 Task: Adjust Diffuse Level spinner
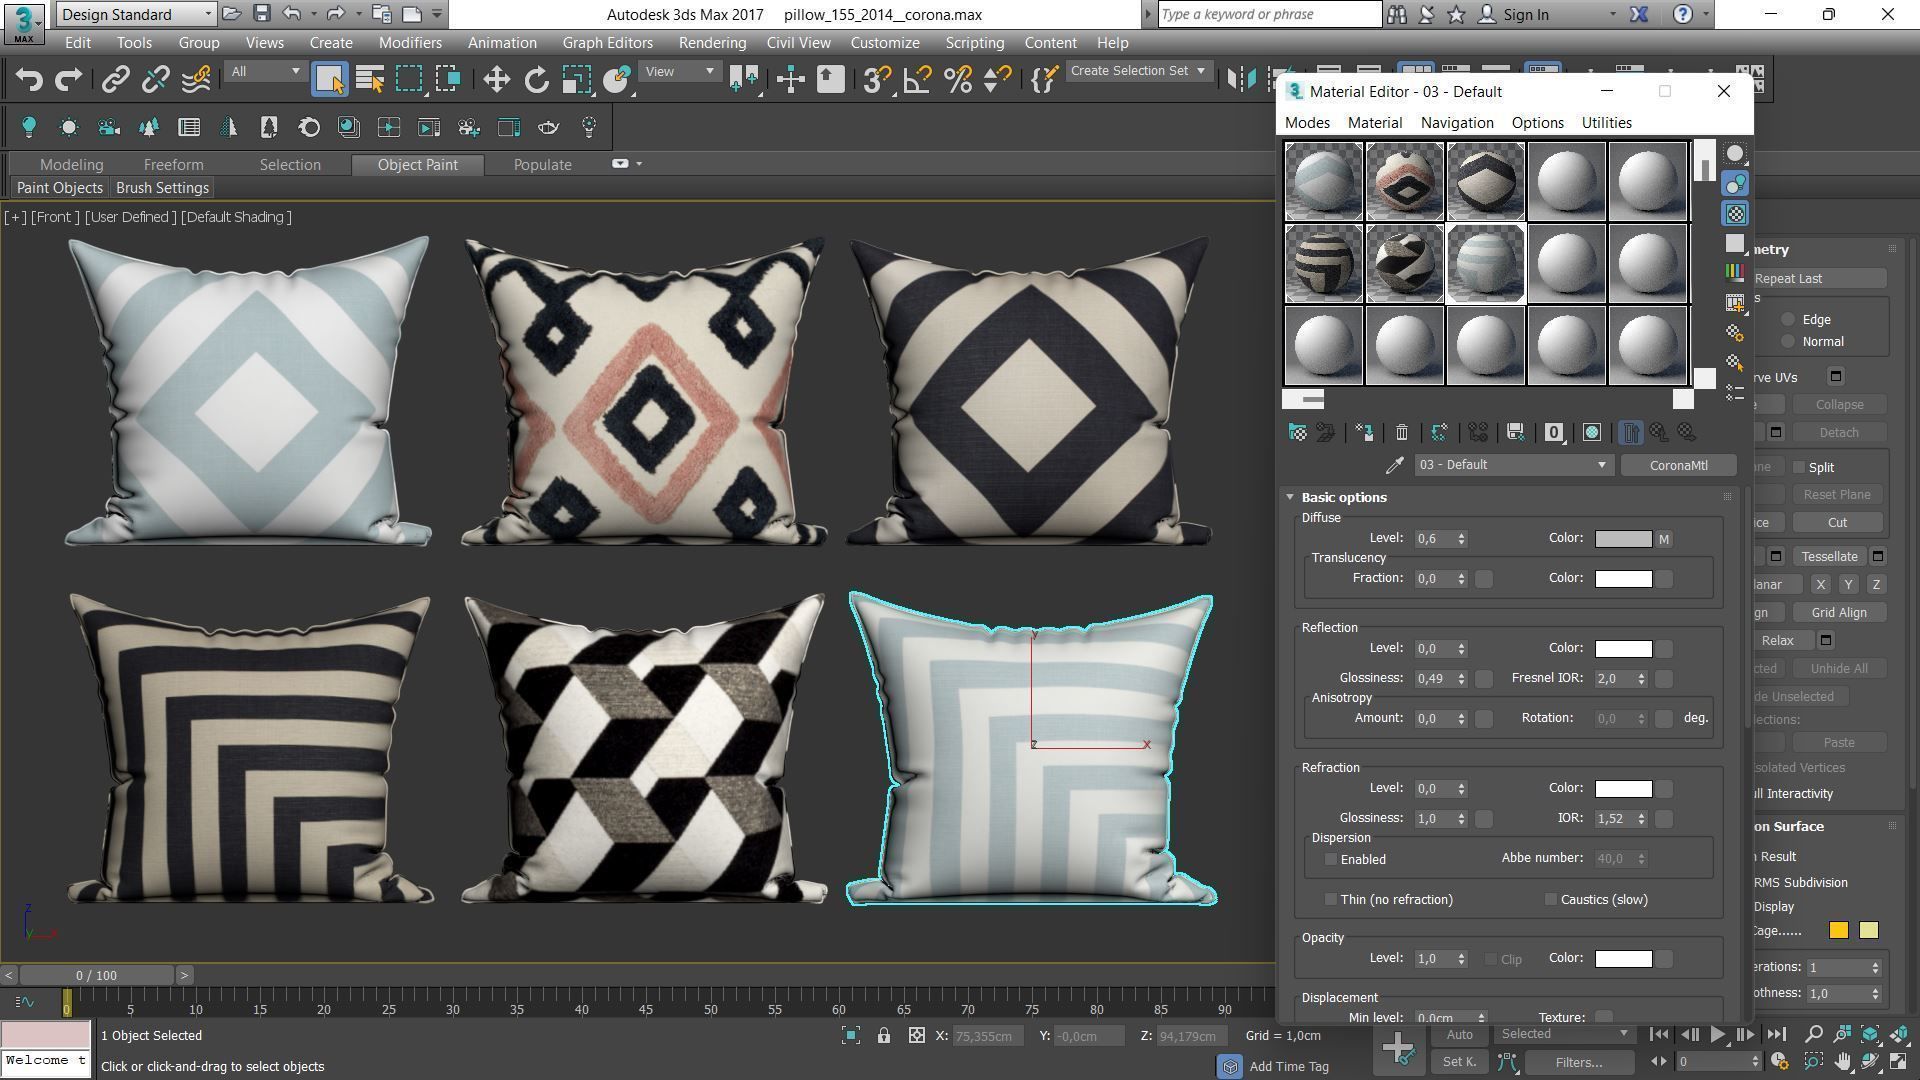point(1461,539)
